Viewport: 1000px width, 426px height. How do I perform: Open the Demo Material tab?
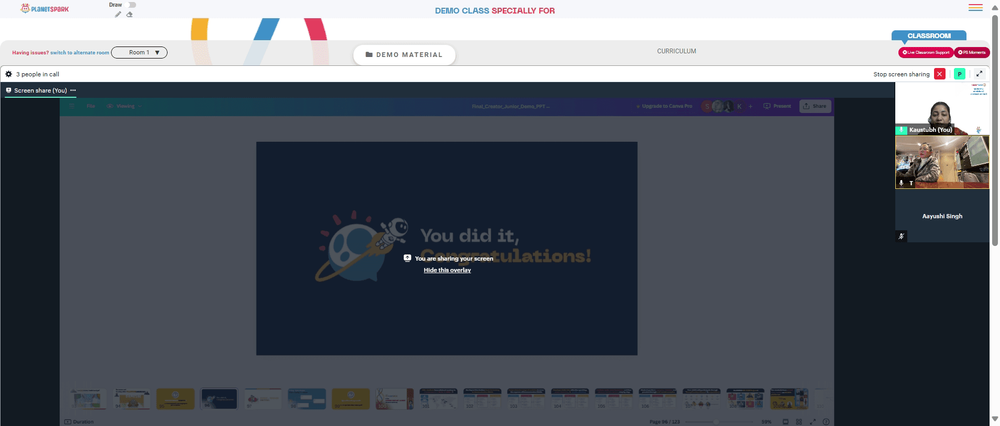404,55
